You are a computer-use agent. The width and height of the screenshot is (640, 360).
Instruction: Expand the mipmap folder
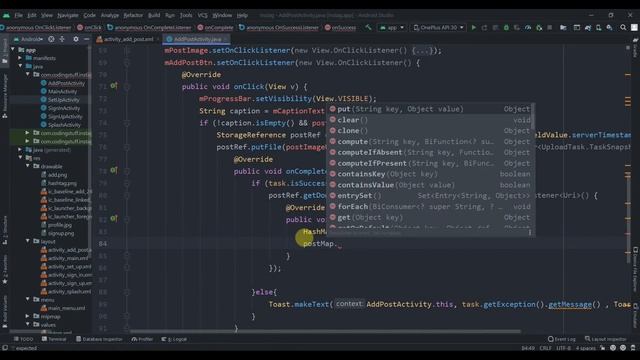[28, 316]
